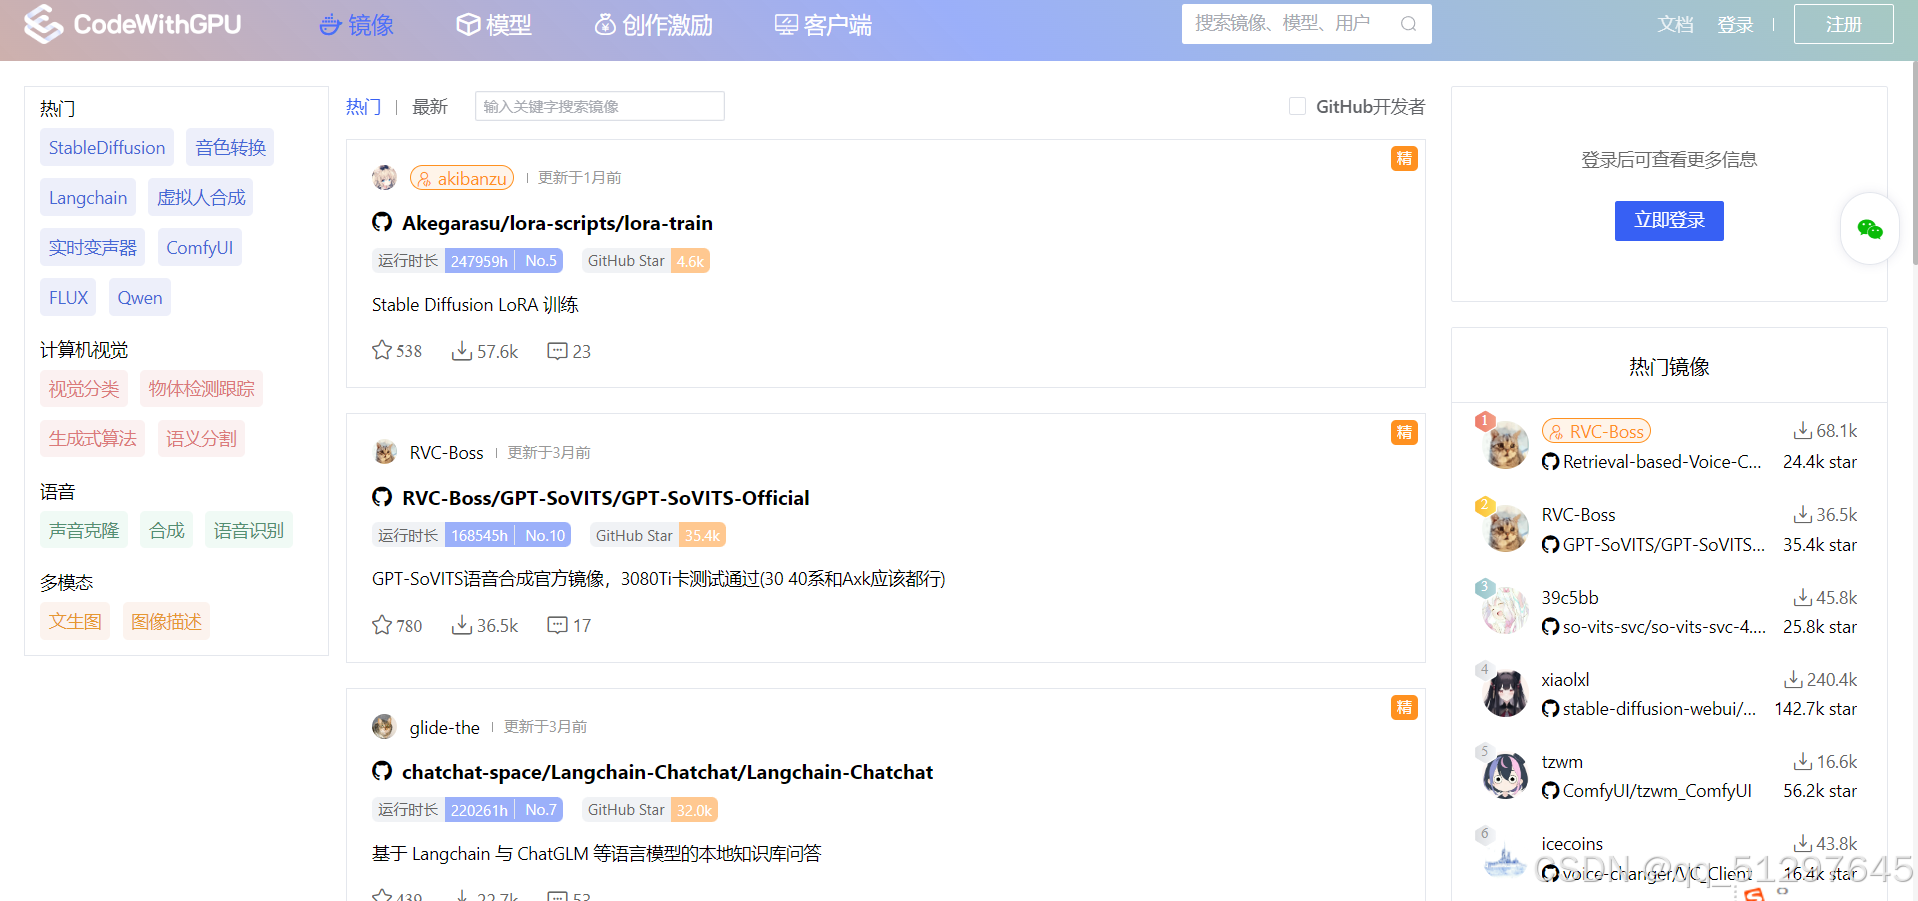Click 39c5bb avatar in hot images list

(1506, 610)
